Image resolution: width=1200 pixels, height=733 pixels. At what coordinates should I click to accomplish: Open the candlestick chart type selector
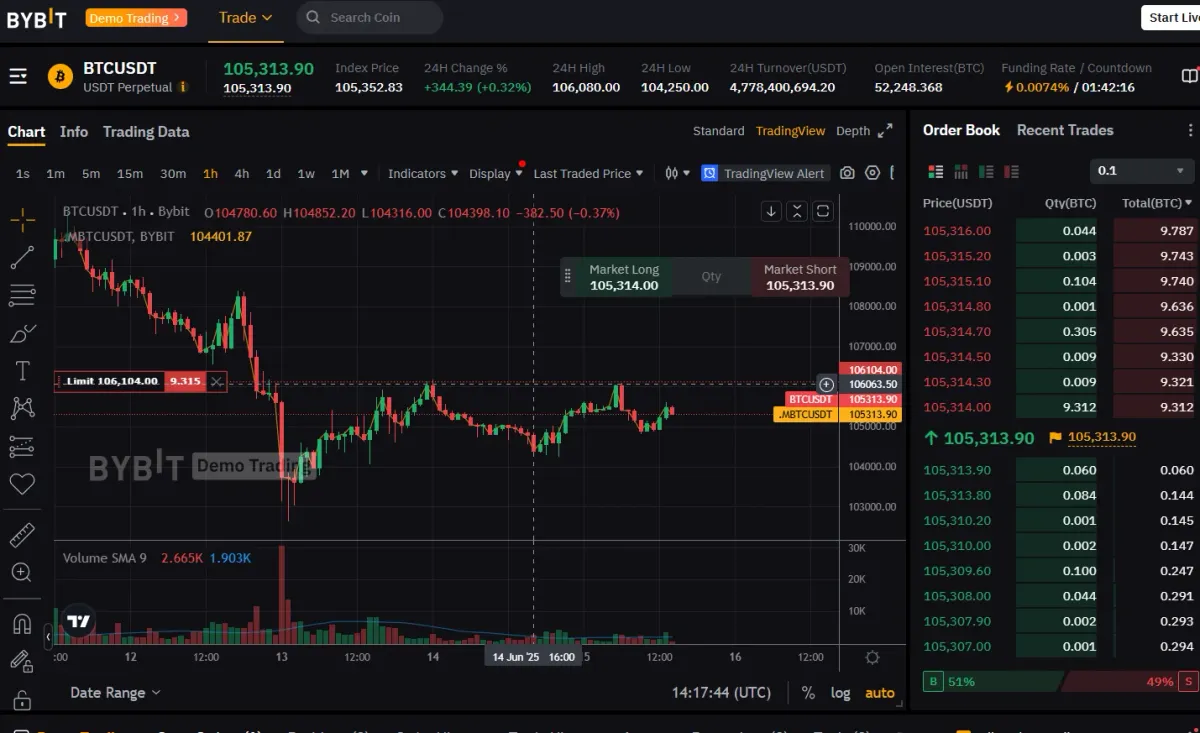pos(677,173)
